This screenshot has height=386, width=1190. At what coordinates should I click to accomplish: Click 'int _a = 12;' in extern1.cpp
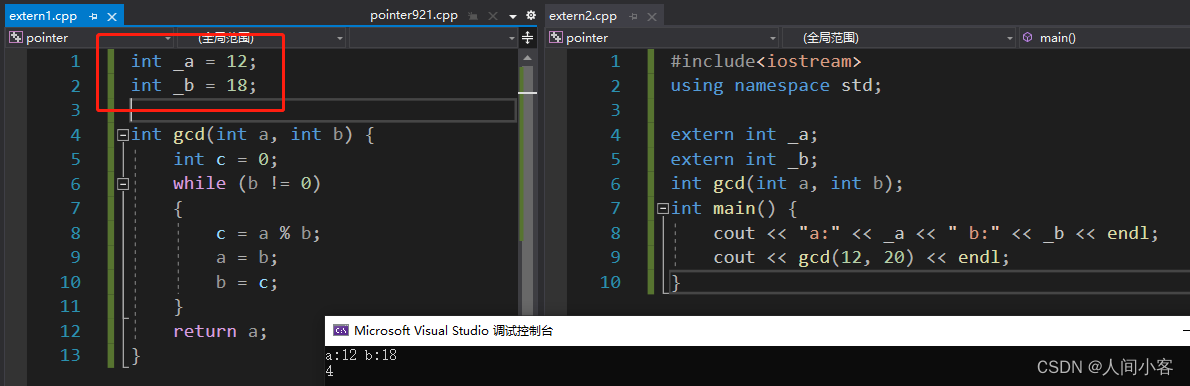pos(194,61)
